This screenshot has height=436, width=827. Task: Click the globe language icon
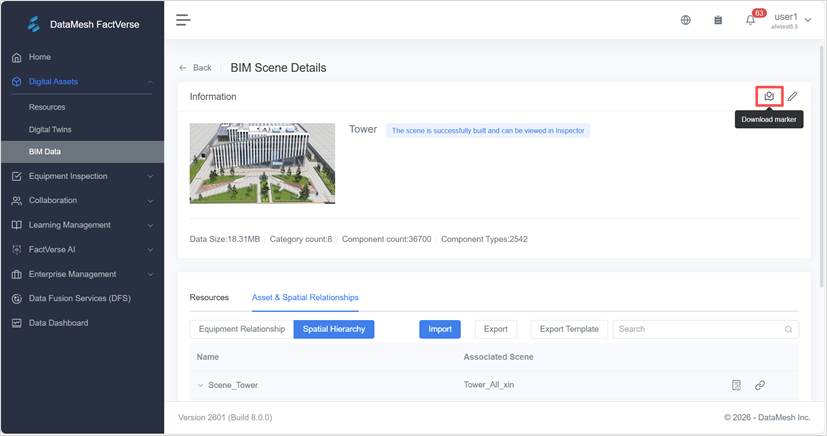tap(685, 20)
